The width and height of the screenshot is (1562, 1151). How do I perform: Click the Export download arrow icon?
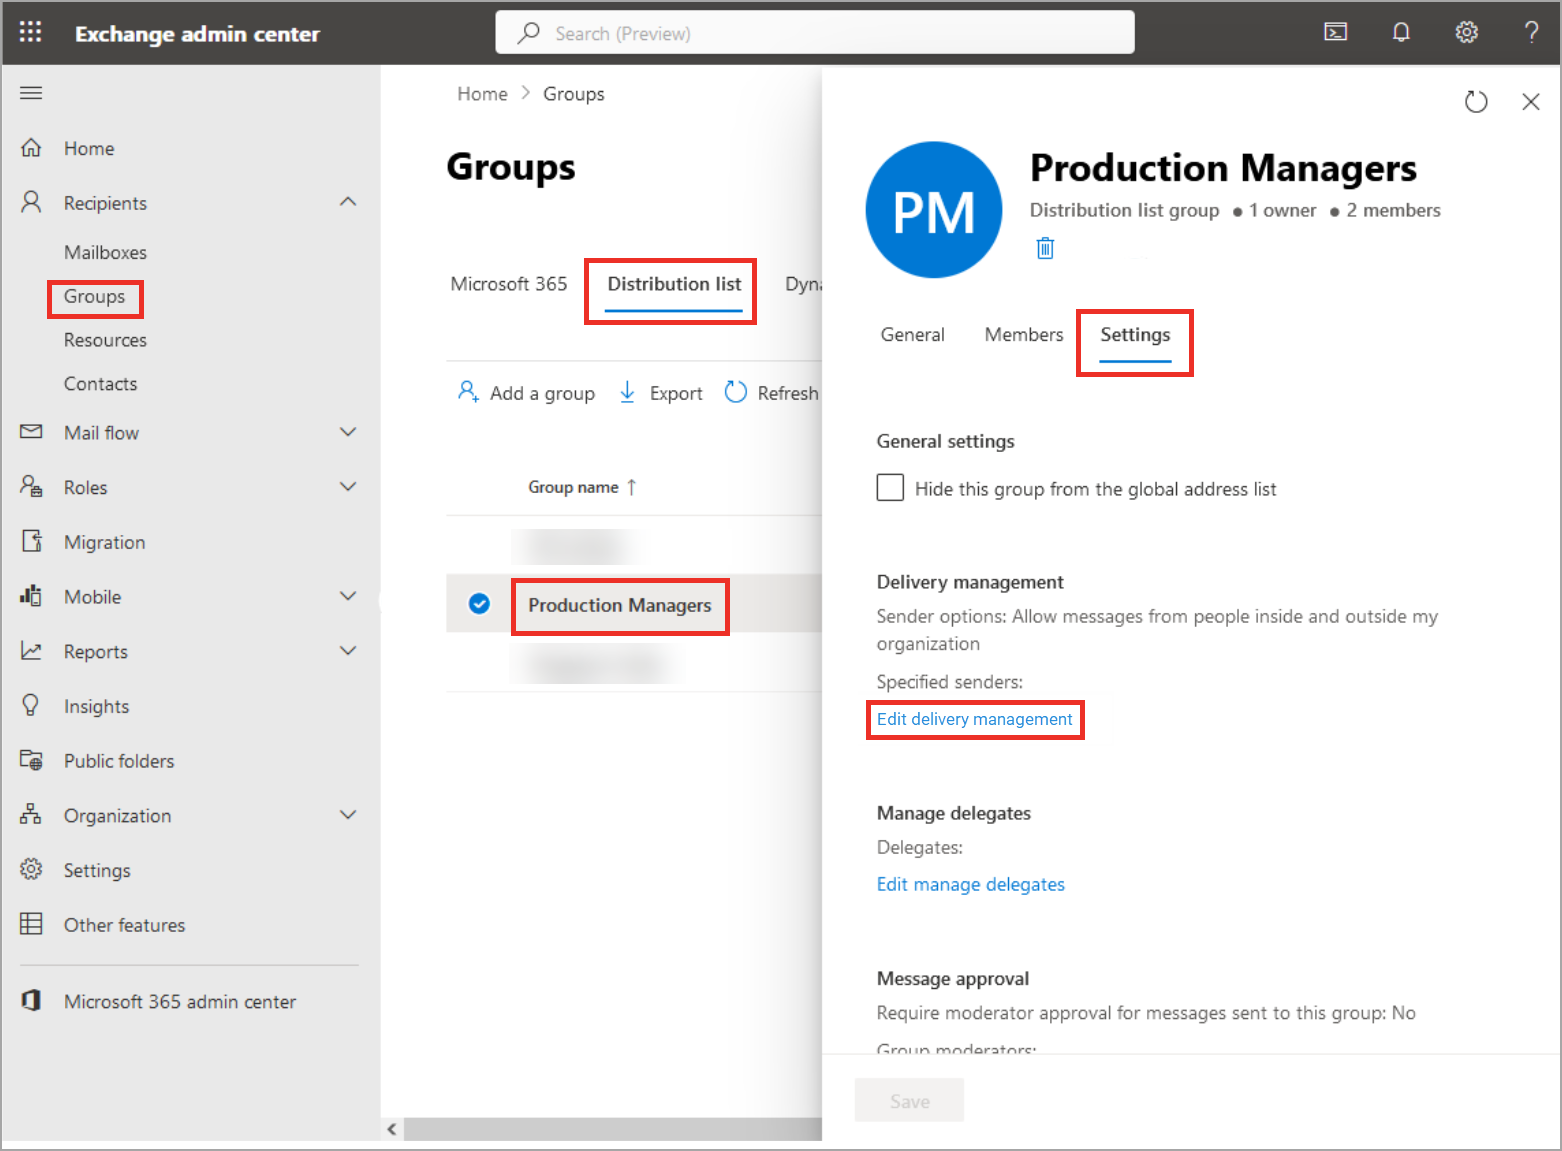627,392
